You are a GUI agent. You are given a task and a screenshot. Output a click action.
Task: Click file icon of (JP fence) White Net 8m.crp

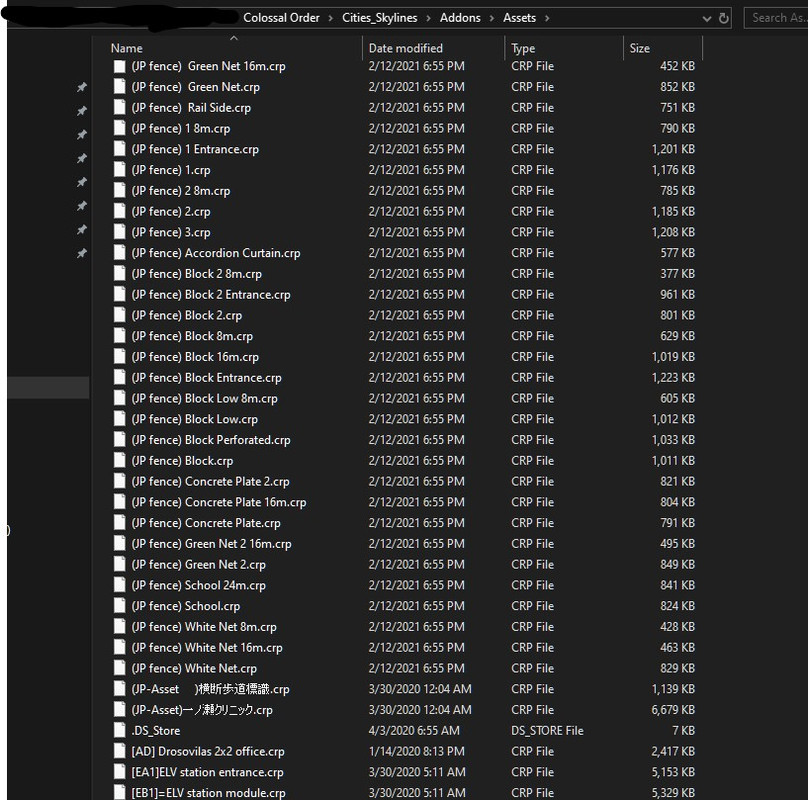120,627
